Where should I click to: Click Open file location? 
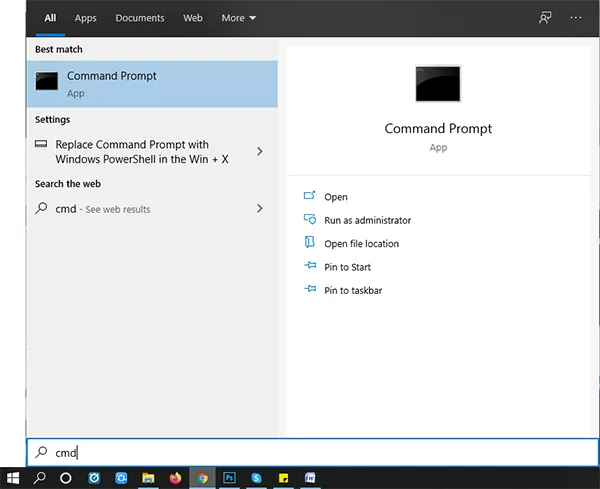coord(361,243)
